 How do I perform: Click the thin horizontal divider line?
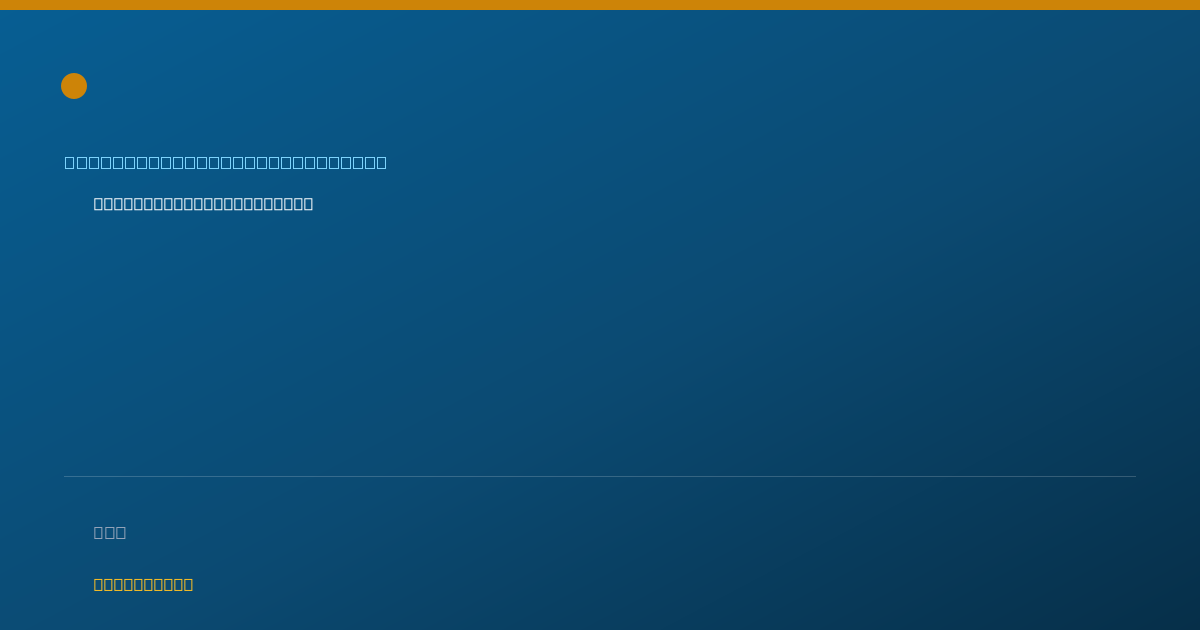tap(600, 476)
